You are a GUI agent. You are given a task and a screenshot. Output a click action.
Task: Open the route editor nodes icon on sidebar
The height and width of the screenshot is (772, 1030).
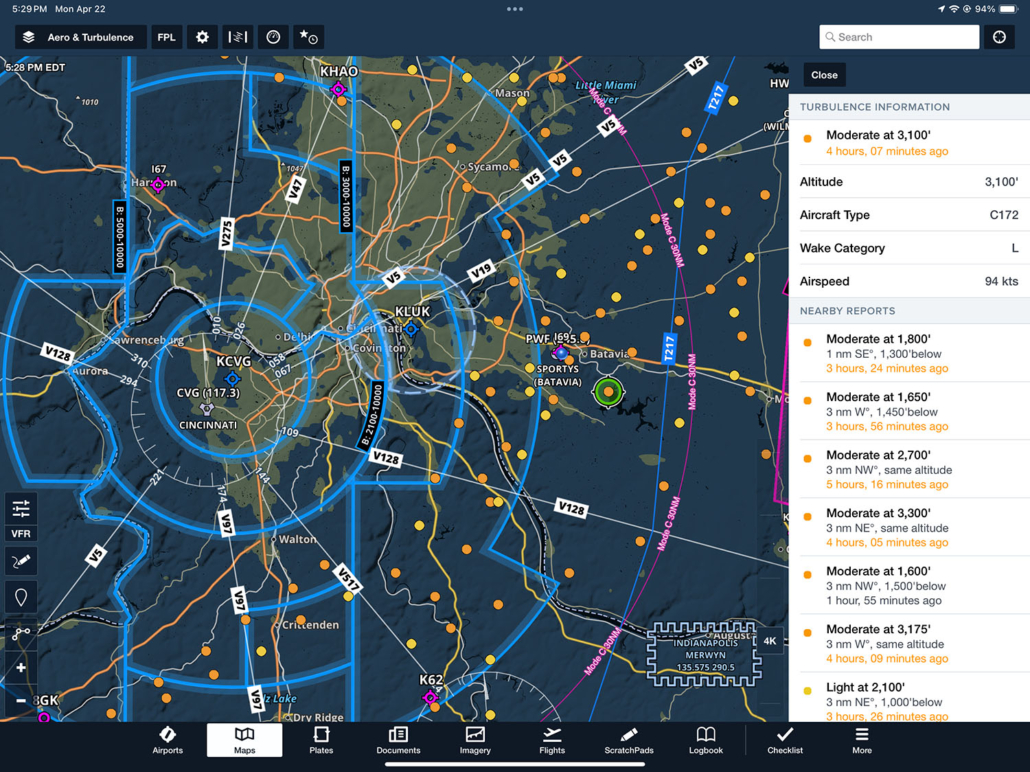[x=20, y=633]
